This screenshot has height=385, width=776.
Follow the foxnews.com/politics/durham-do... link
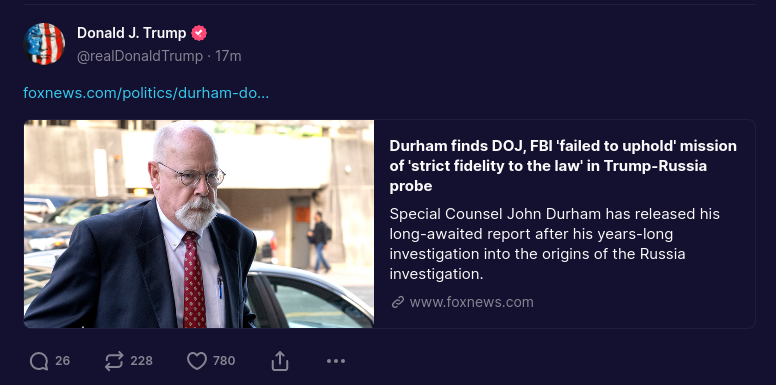146,93
